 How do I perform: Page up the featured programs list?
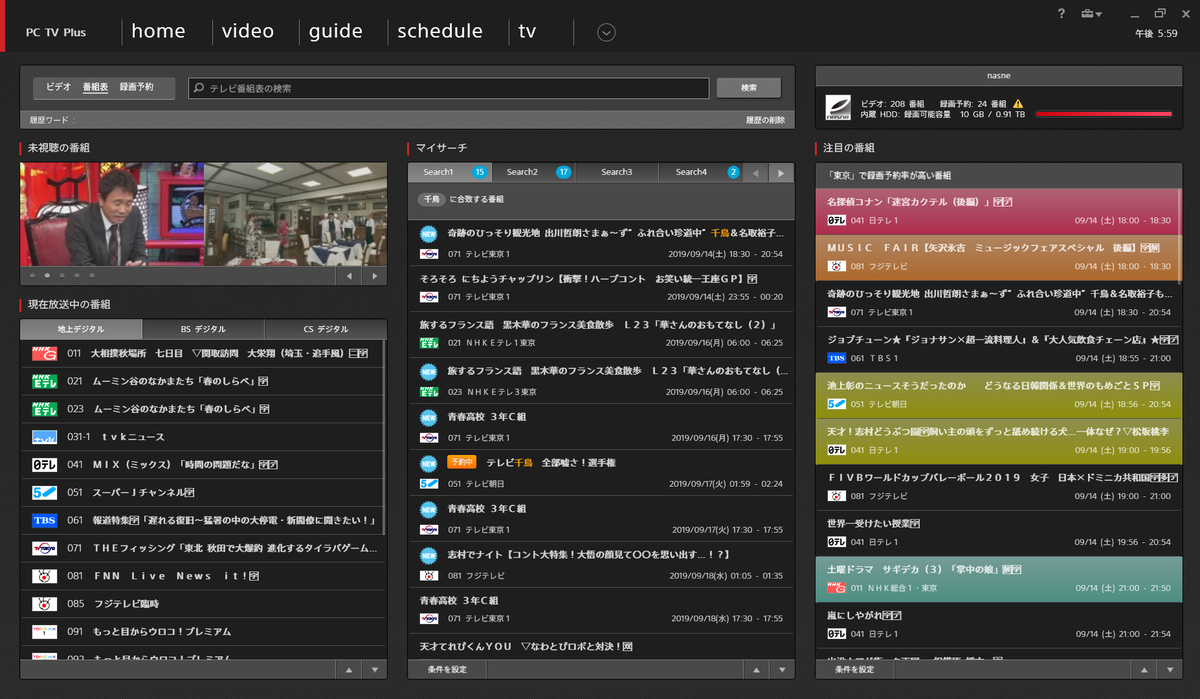[x=1144, y=669]
